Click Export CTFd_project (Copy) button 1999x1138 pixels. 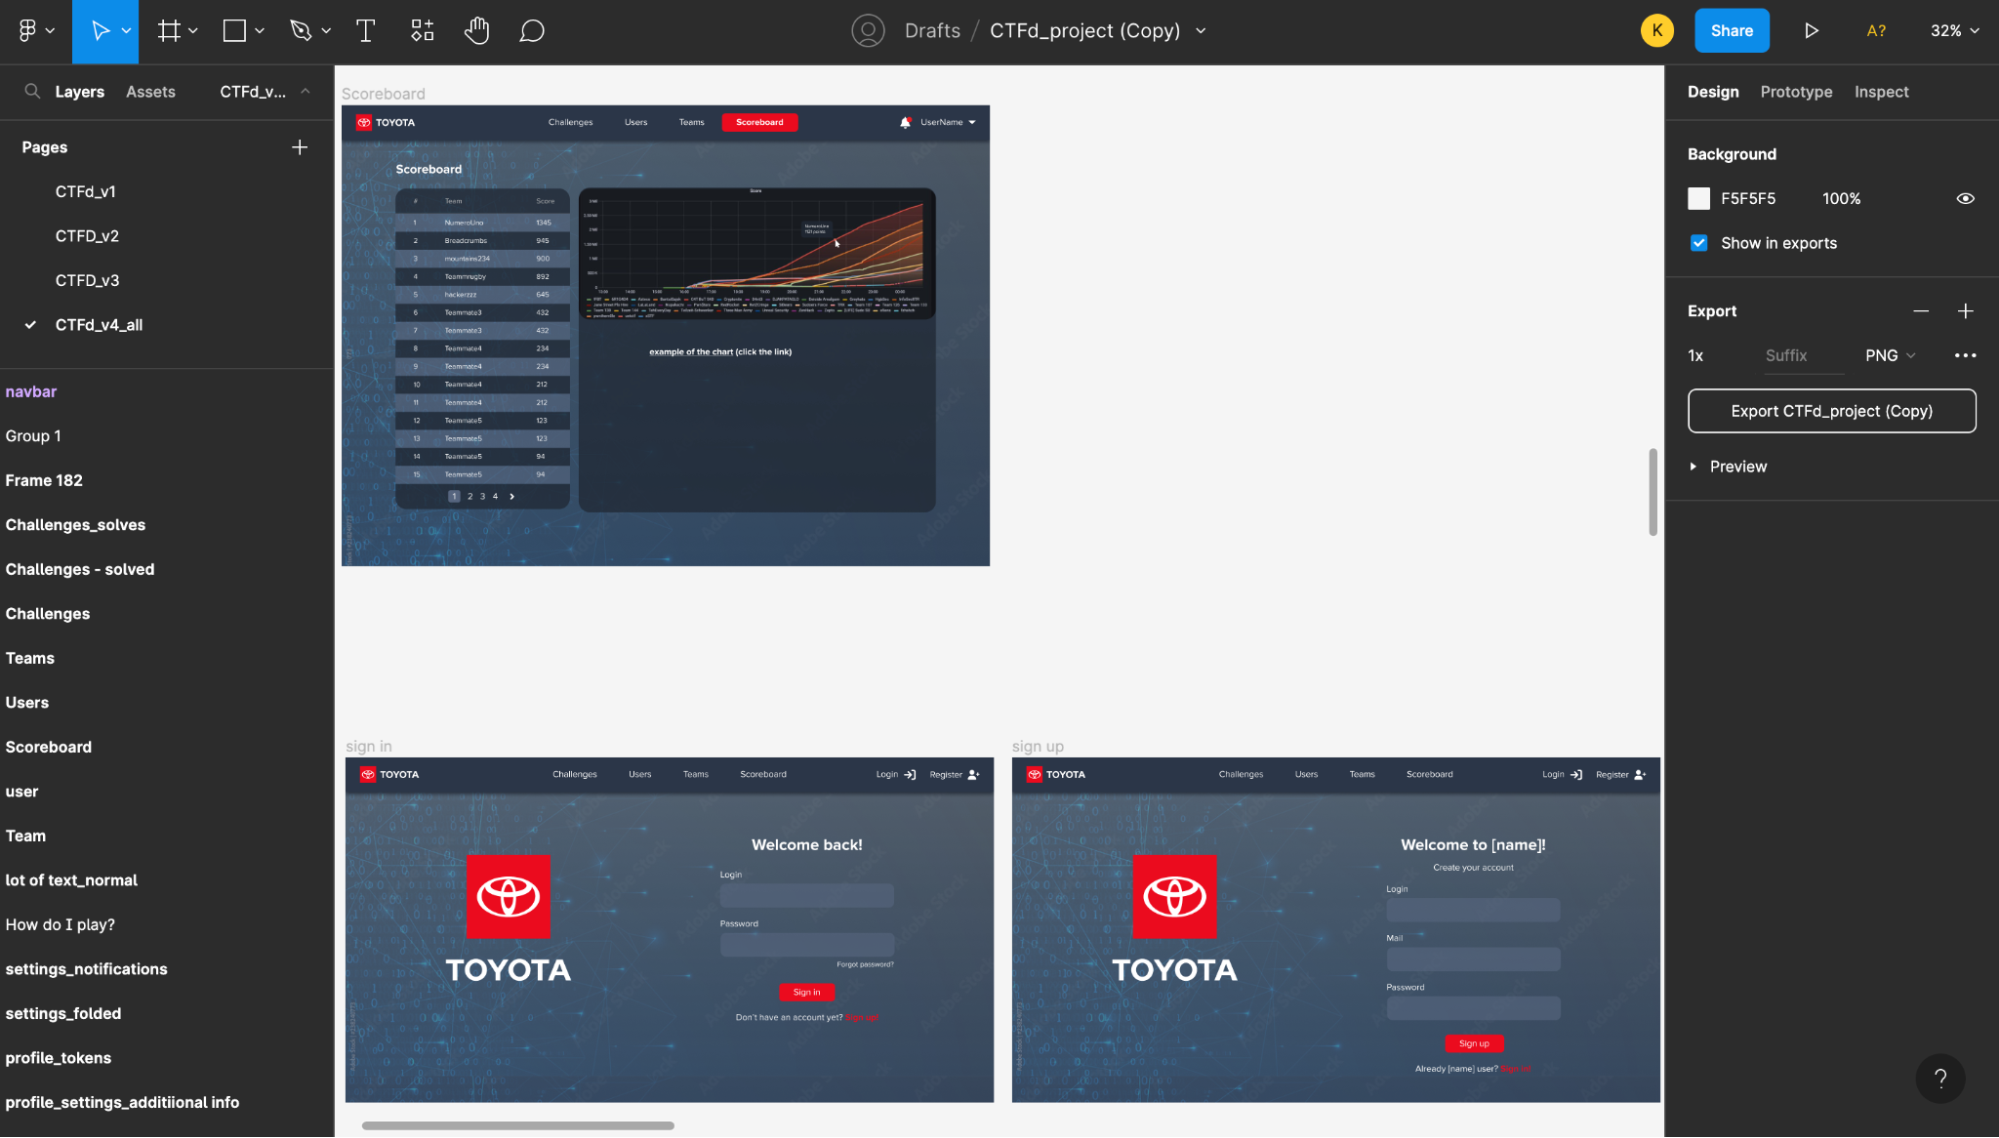tap(1831, 411)
